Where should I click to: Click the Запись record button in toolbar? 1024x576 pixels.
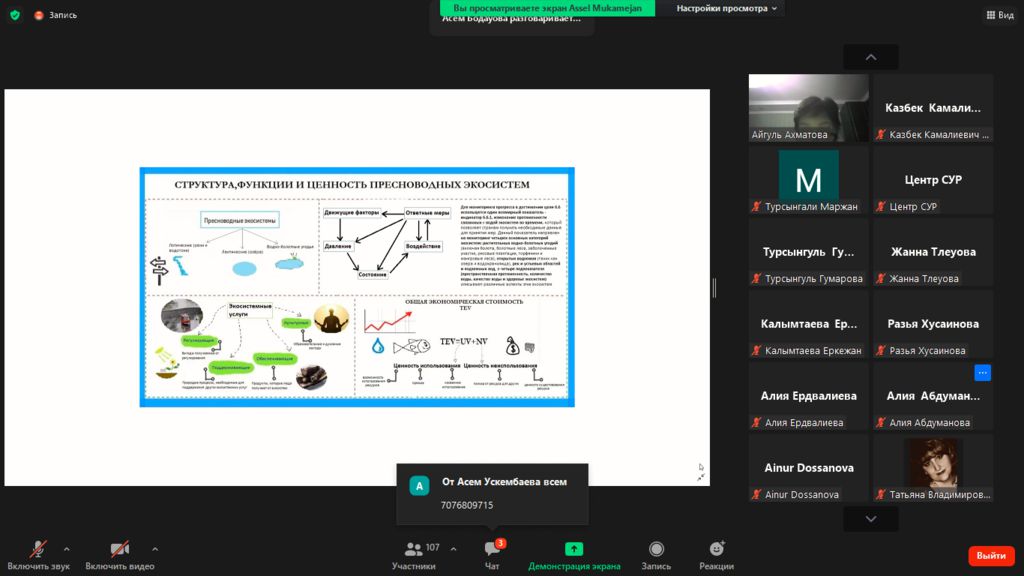tap(656, 554)
